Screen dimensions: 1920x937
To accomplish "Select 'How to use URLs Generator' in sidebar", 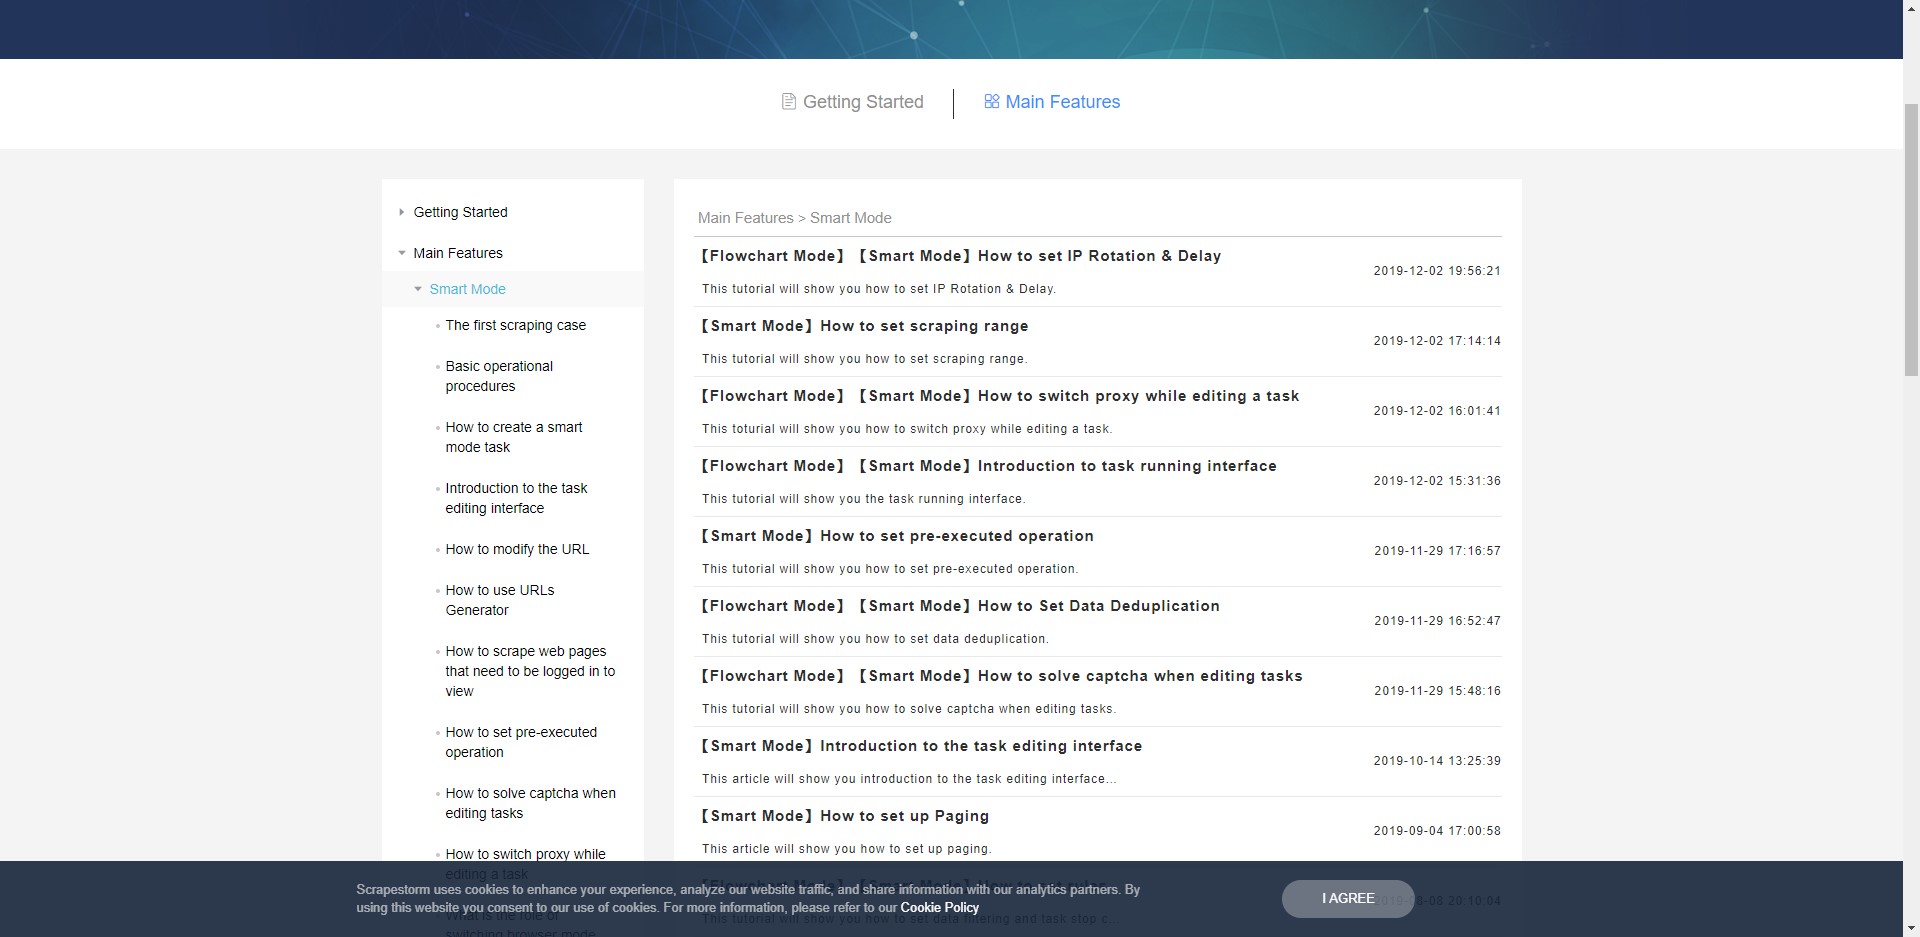I will coord(500,600).
